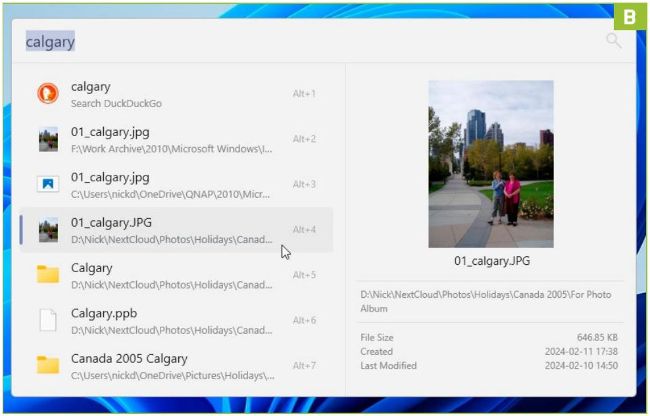Click the Alt+2 shortcut label
Screen dimensions: 650x416
click(304, 139)
